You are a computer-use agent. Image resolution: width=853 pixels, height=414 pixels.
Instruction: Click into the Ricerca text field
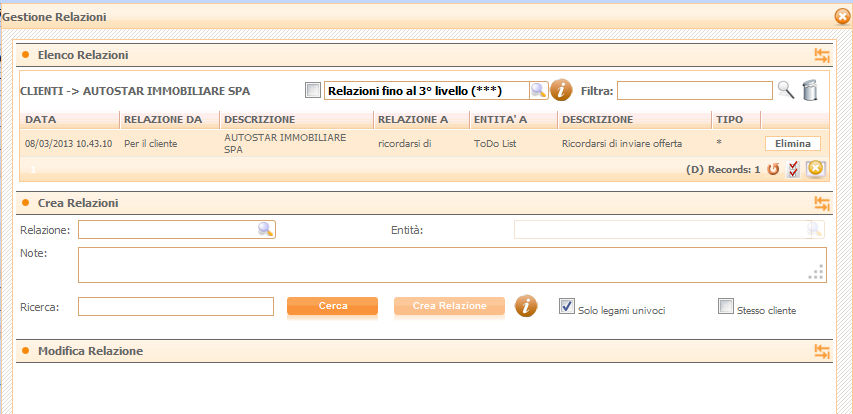176,307
